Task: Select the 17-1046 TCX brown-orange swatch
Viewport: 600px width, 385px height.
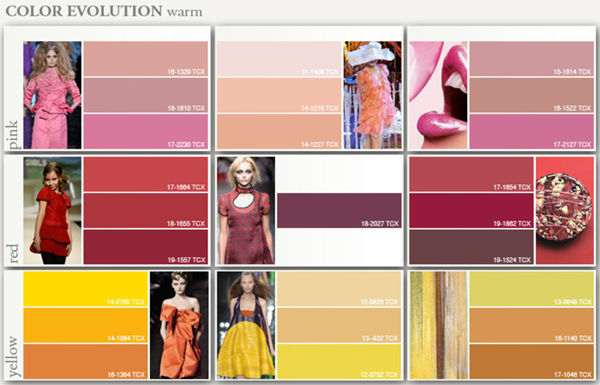Action: (x=532, y=362)
